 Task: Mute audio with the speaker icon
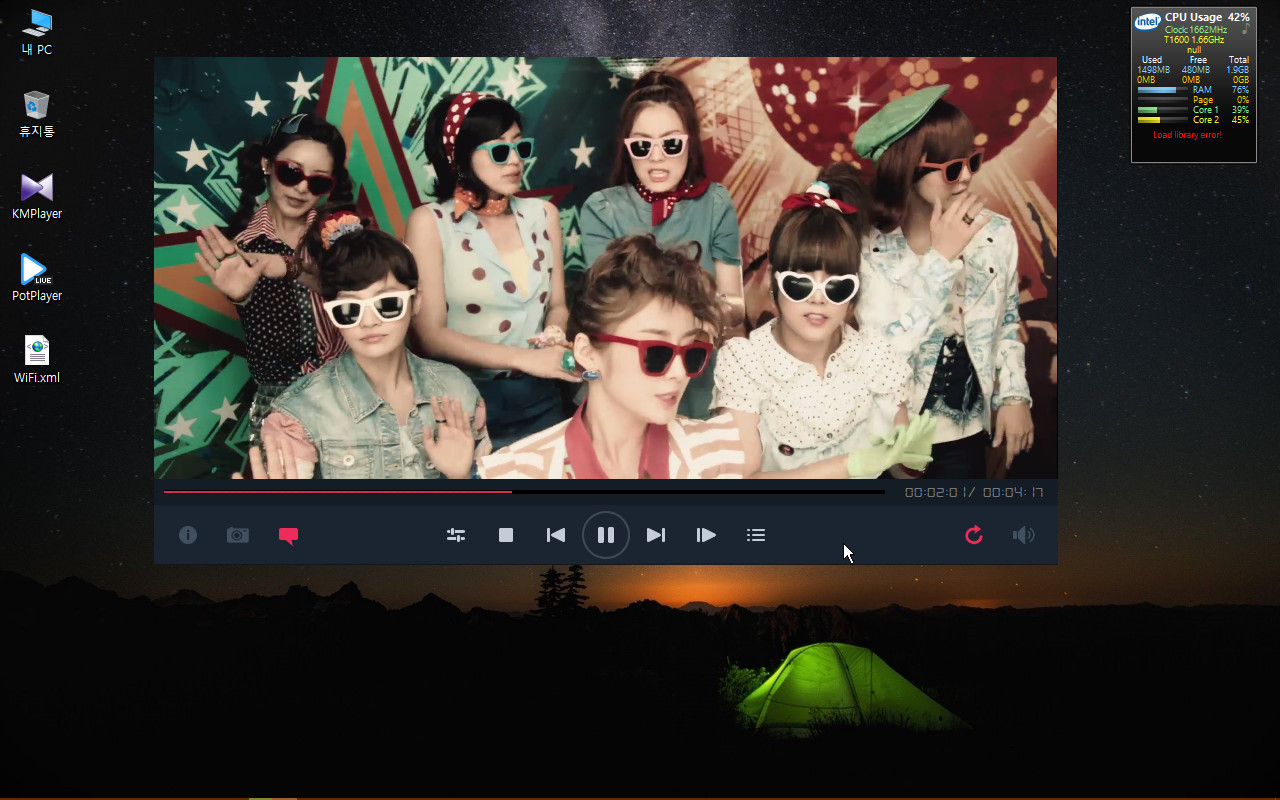(1023, 535)
